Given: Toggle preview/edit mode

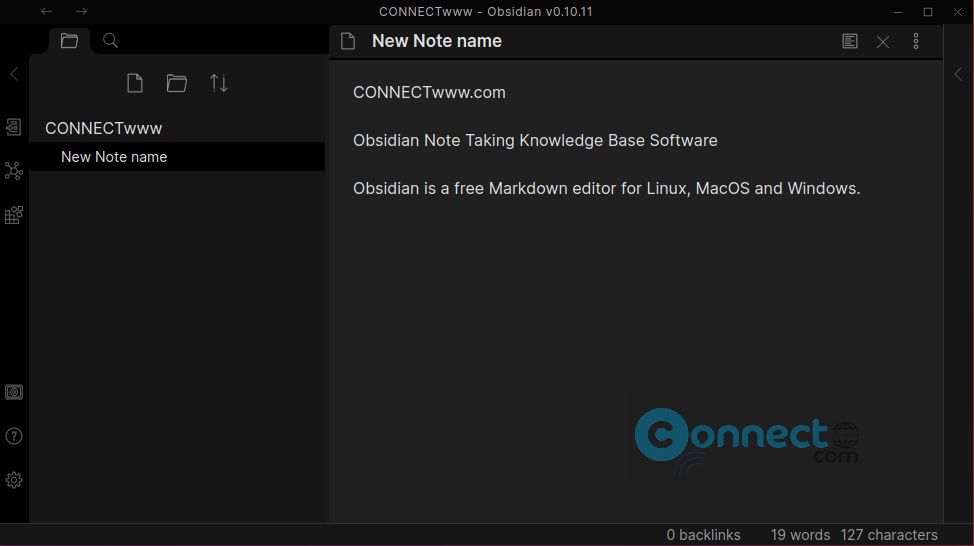Looking at the screenshot, I should (x=850, y=41).
